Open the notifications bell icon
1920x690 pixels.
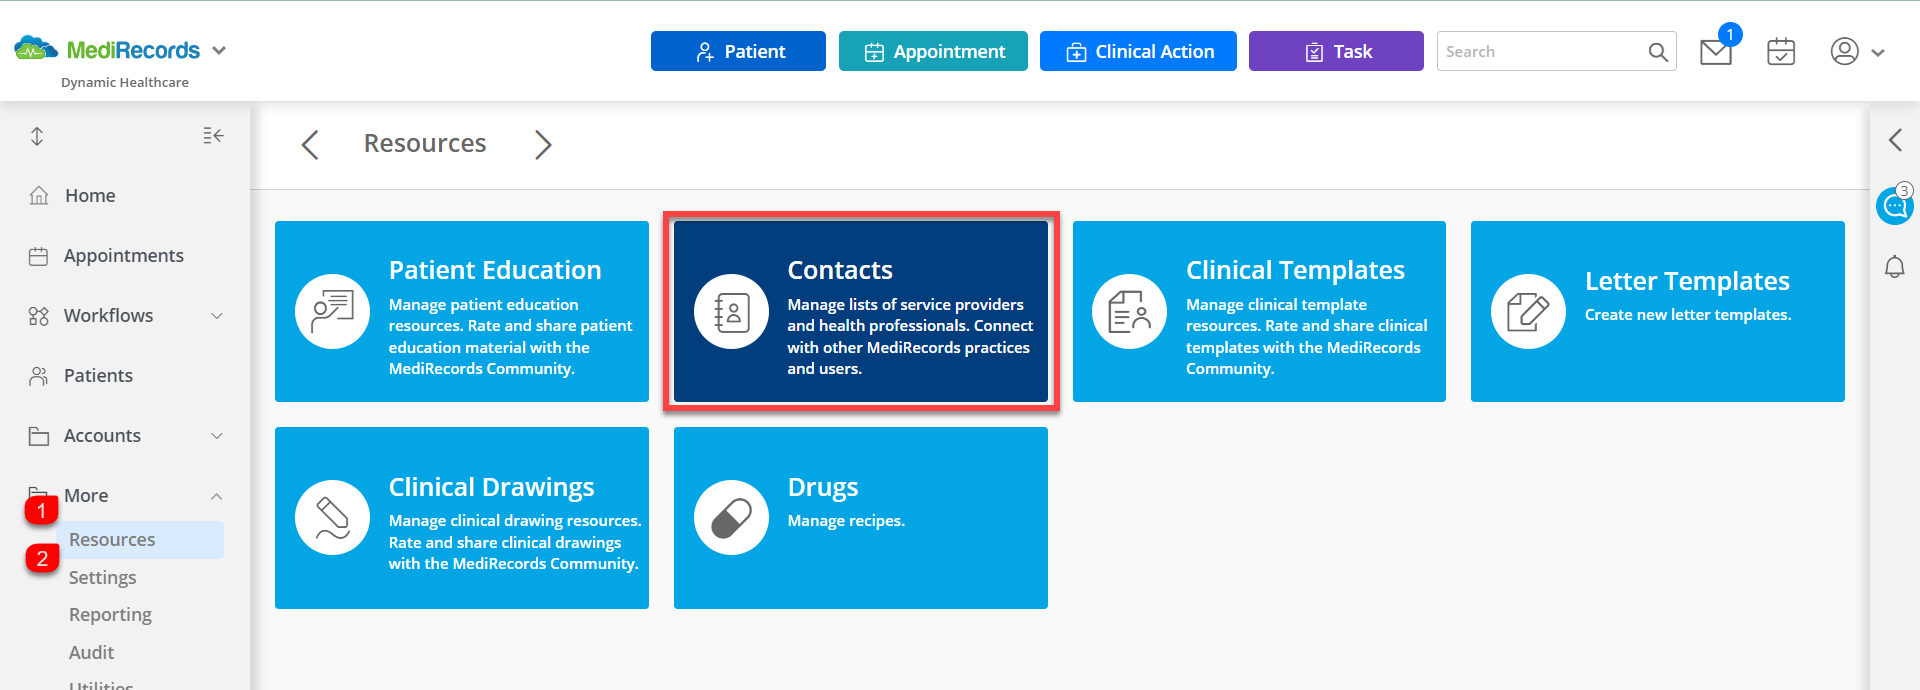coord(1895,267)
